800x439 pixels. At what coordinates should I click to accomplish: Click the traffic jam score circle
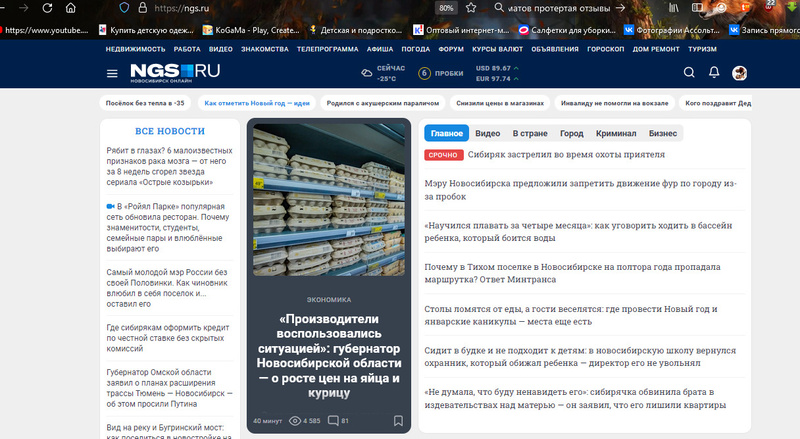(425, 73)
